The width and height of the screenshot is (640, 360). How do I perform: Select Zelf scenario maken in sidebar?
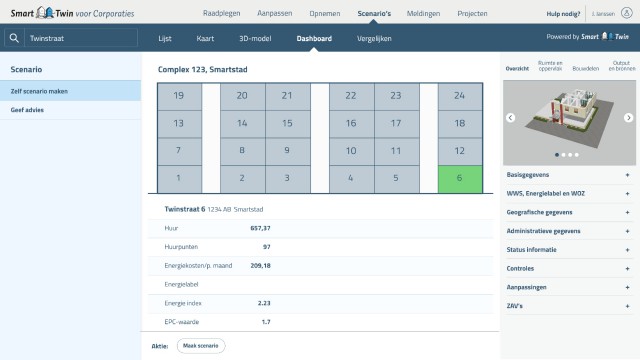71,91
